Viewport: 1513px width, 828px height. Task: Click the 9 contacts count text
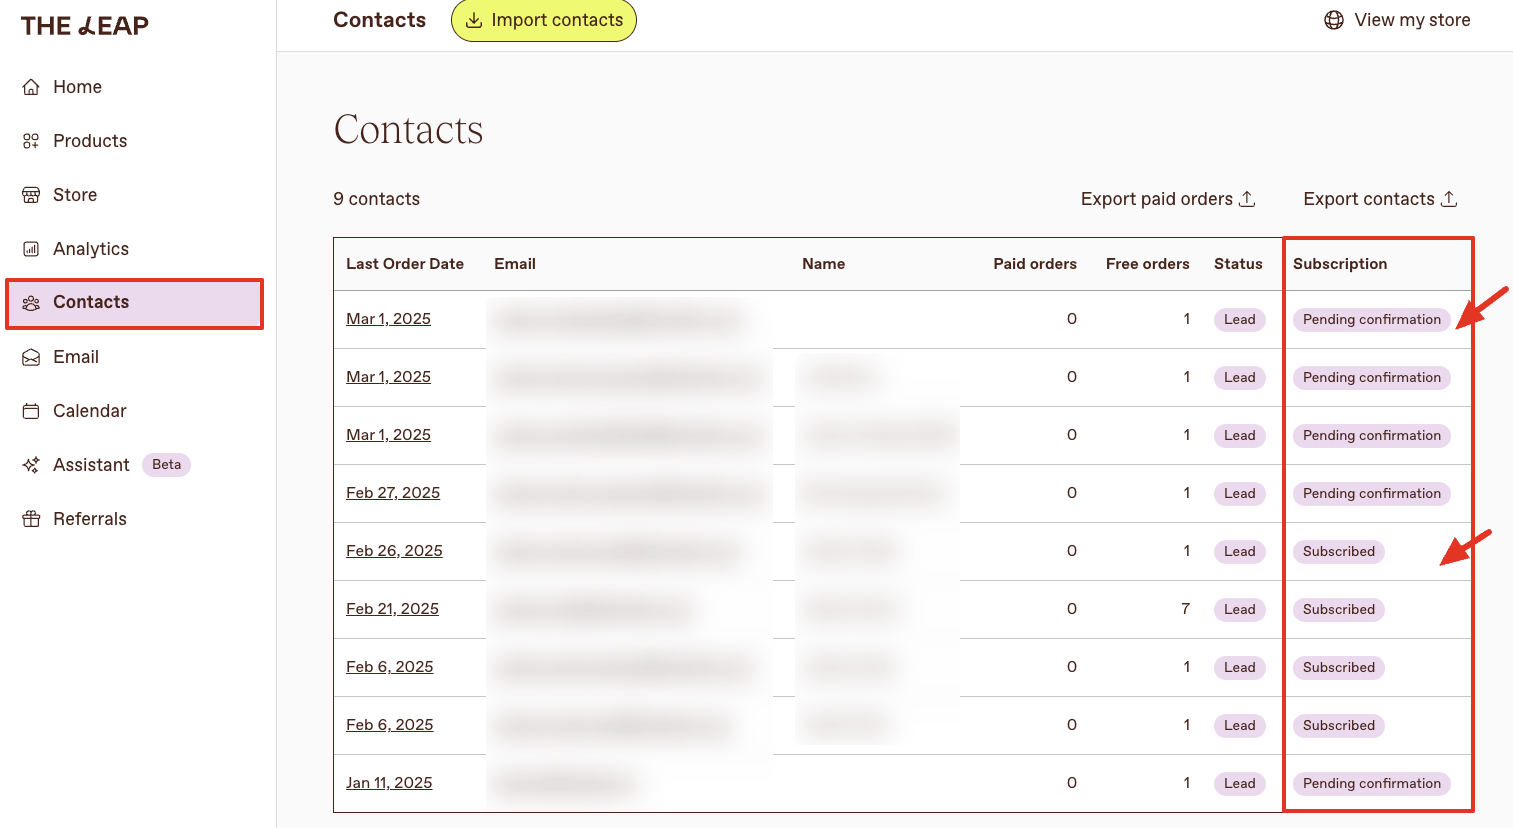[x=377, y=199]
